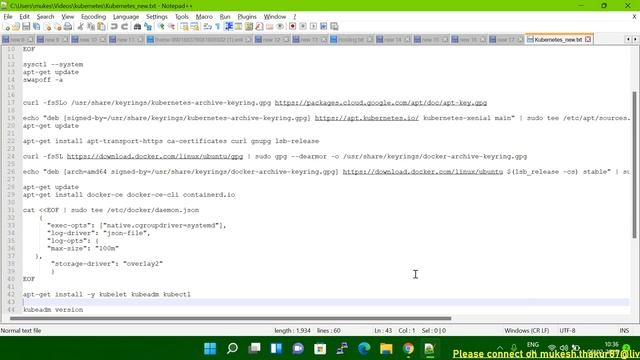Screen dimensions: 640x360
Task: Toggle the Word Wrap toolbar icon
Action: click(208, 27)
